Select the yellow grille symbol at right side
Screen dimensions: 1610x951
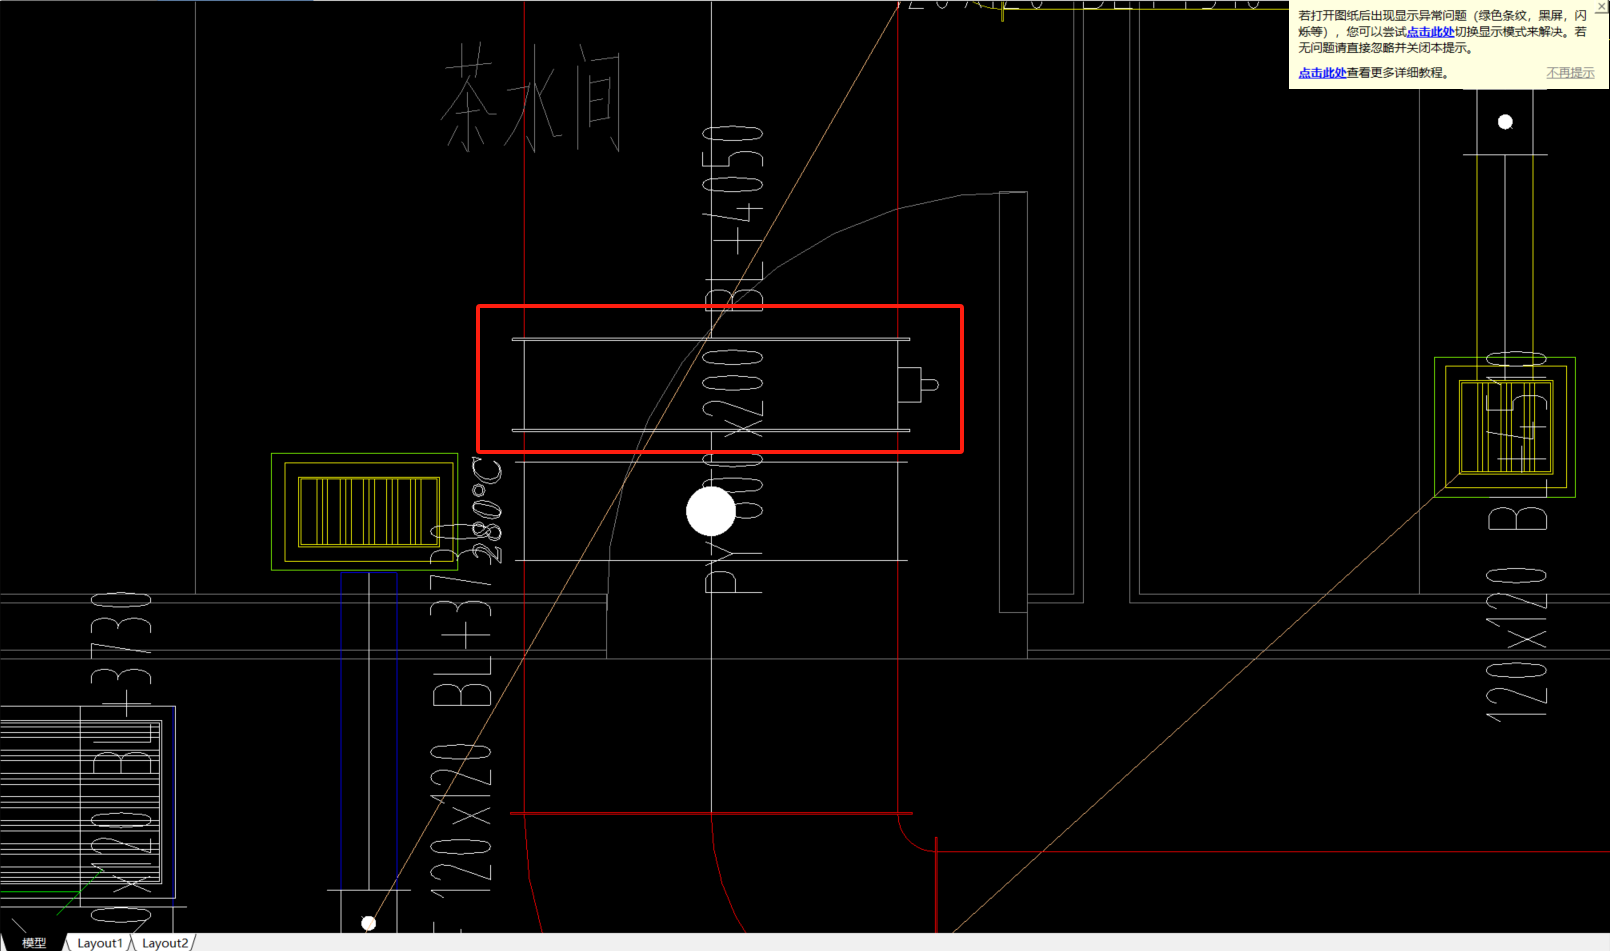[1505, 426]
